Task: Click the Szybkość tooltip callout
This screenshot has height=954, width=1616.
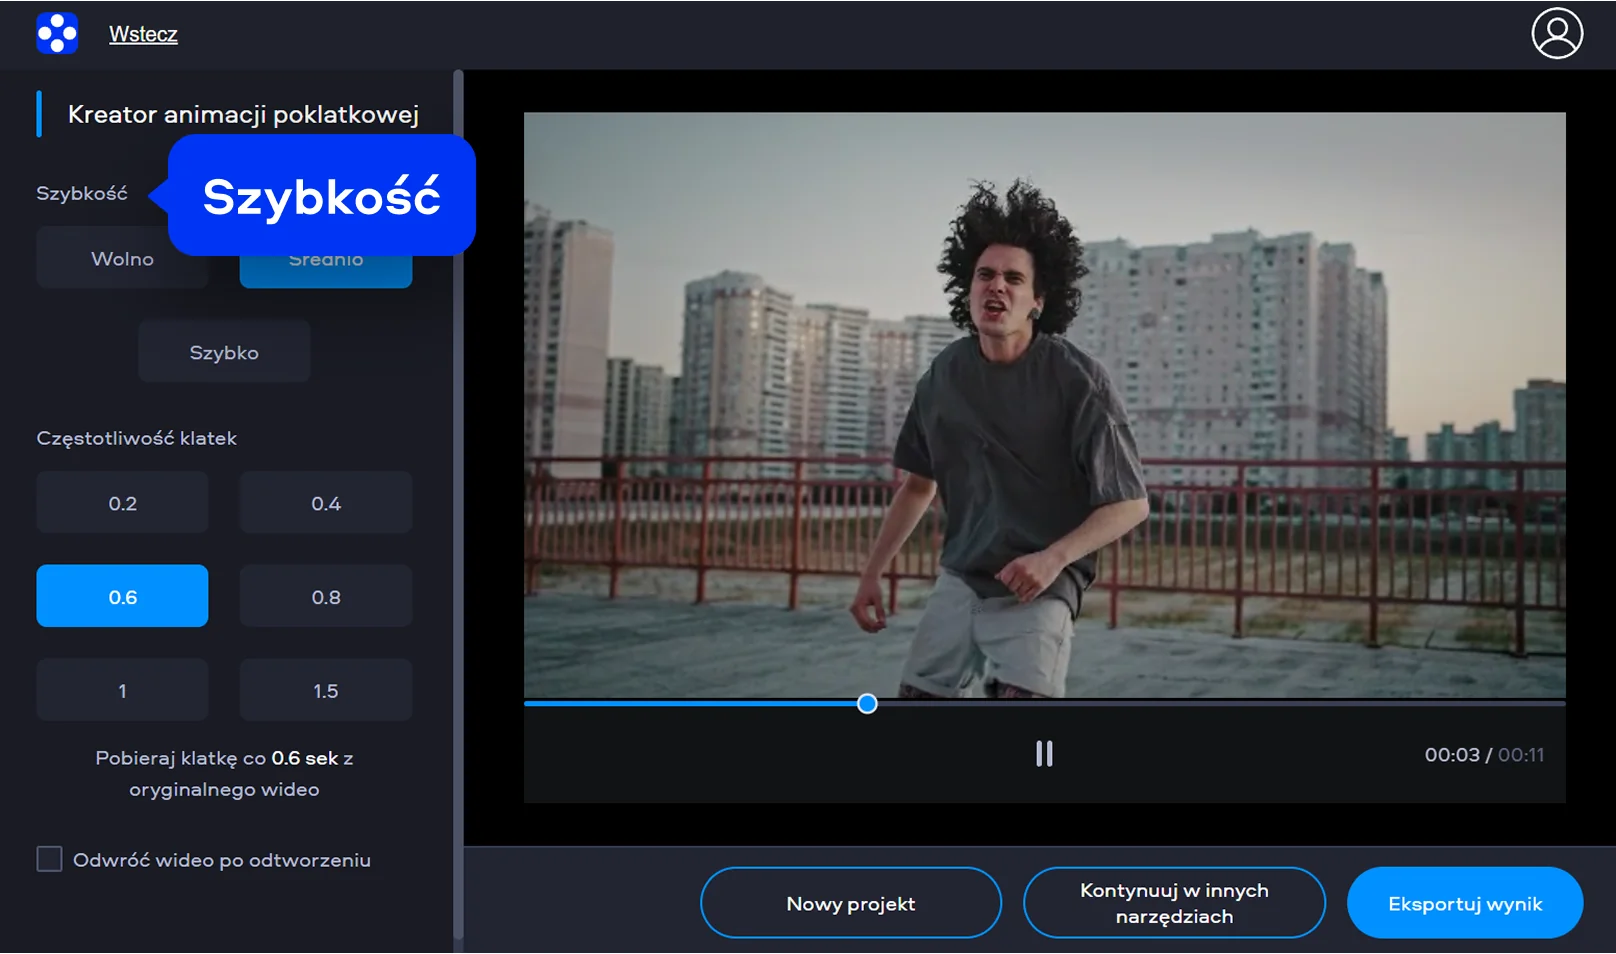Action: click(321, 196)
